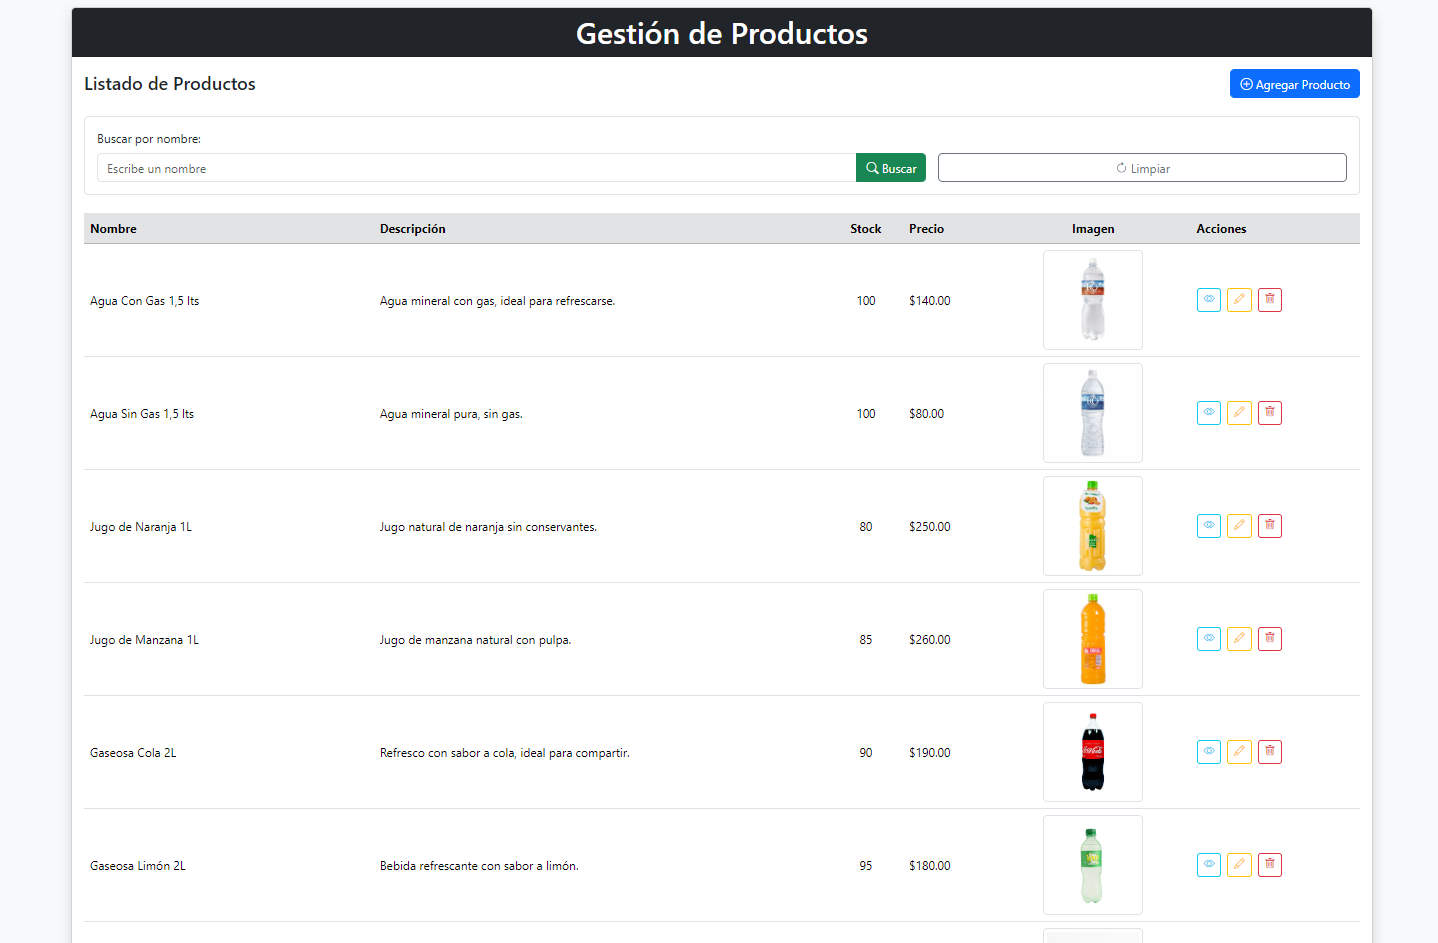Open edit pencil for Jugo de Naranja 1L
The width and height of the screenshot is (1438, 943).
(1239, 526)
